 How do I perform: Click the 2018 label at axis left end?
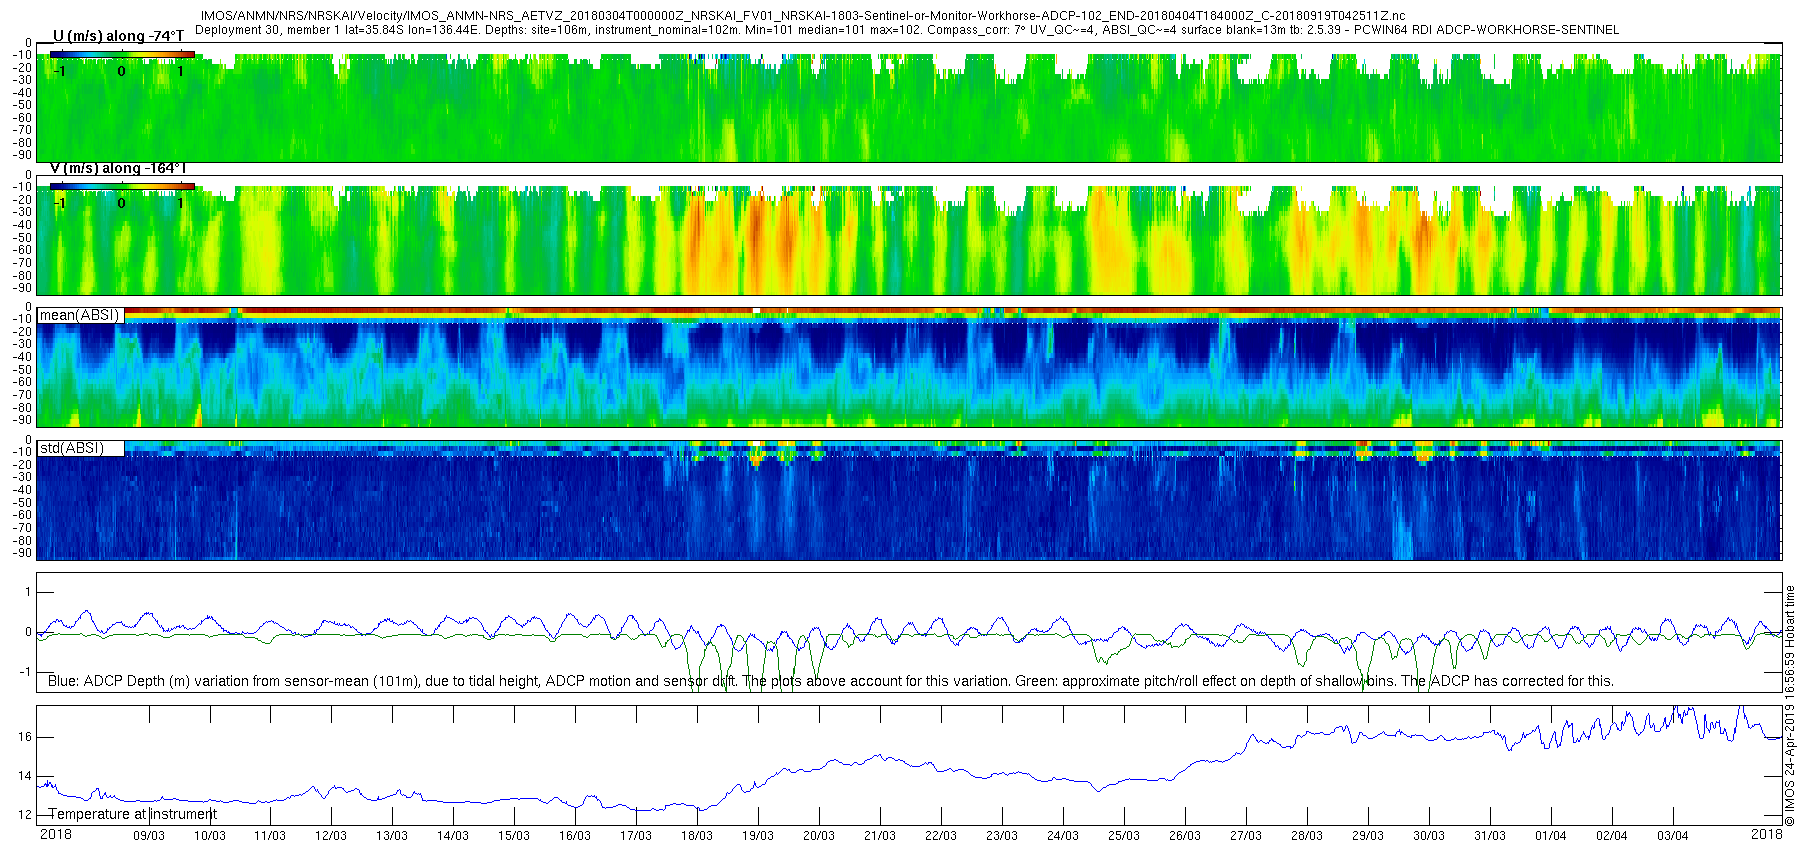coord(55,835)
